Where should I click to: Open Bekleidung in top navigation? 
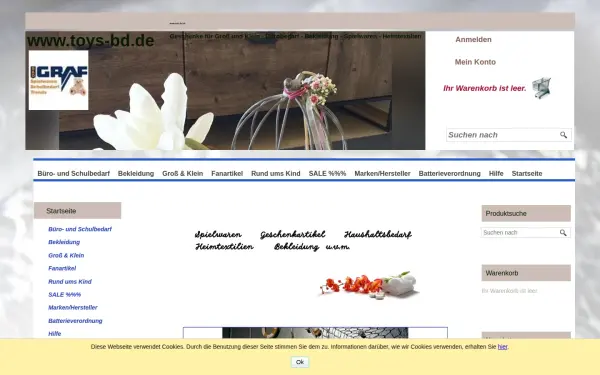click(136, 174)
